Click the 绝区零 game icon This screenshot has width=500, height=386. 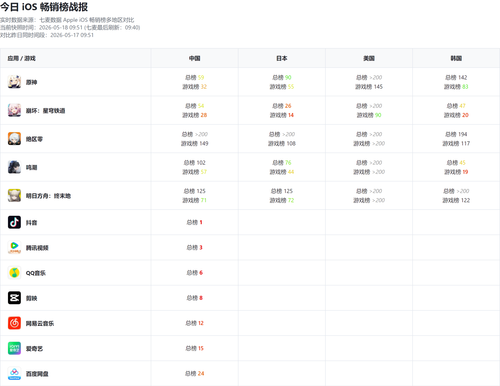tap(14, 139)
